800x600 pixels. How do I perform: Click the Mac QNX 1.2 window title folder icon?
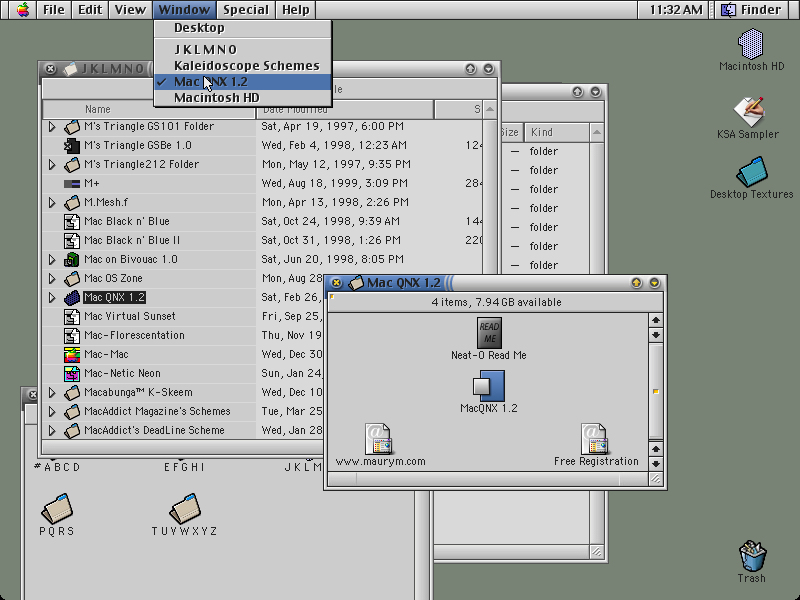(356, 283)
